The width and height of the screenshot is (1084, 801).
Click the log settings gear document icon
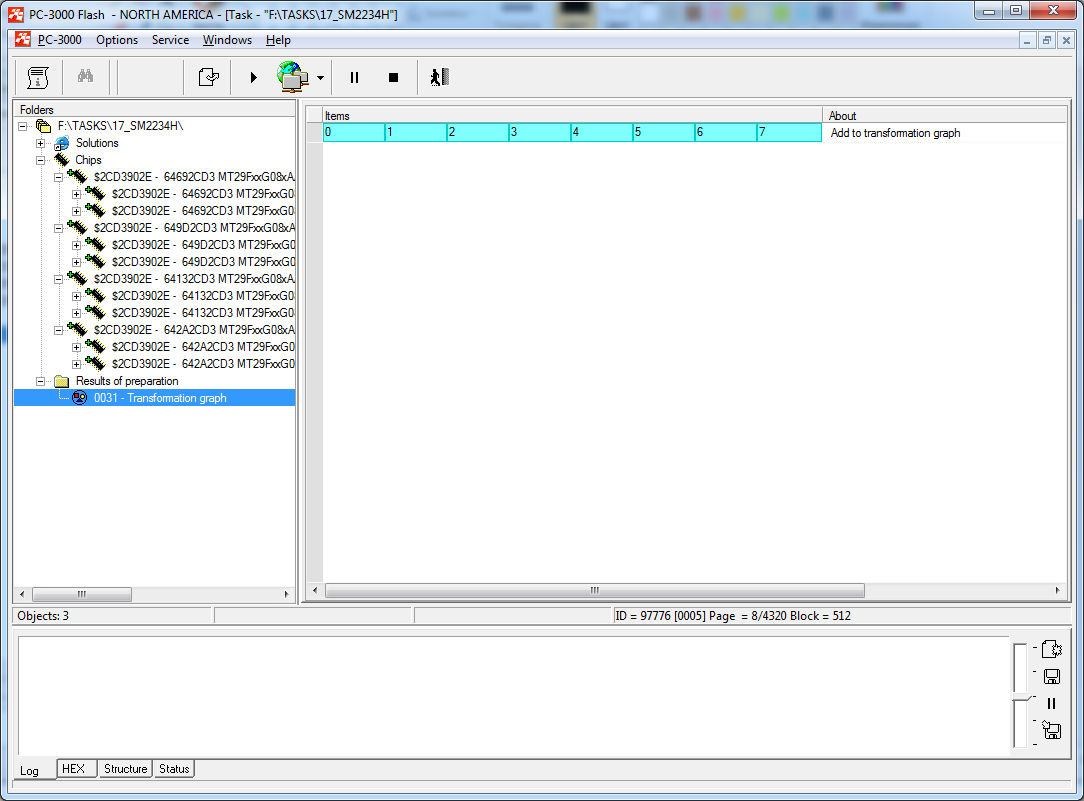coord(1051,649)
